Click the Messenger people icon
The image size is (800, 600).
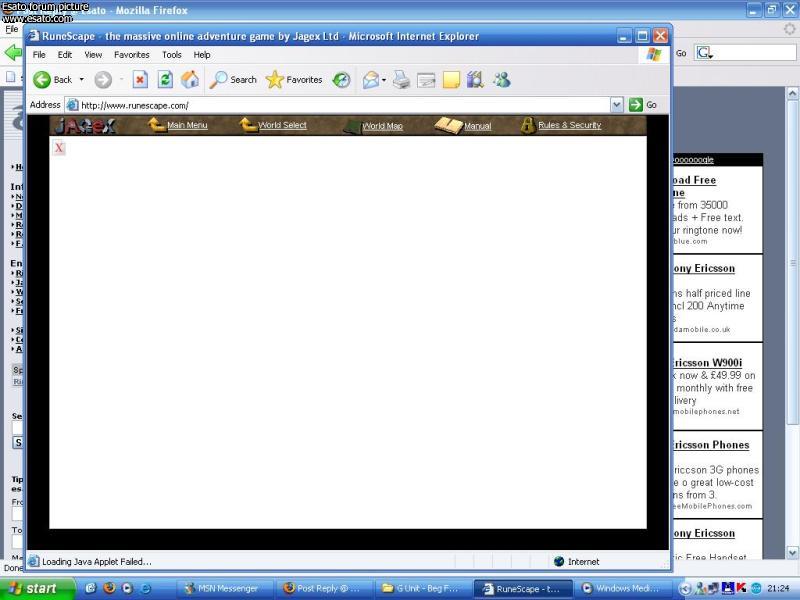pos(502,80)
